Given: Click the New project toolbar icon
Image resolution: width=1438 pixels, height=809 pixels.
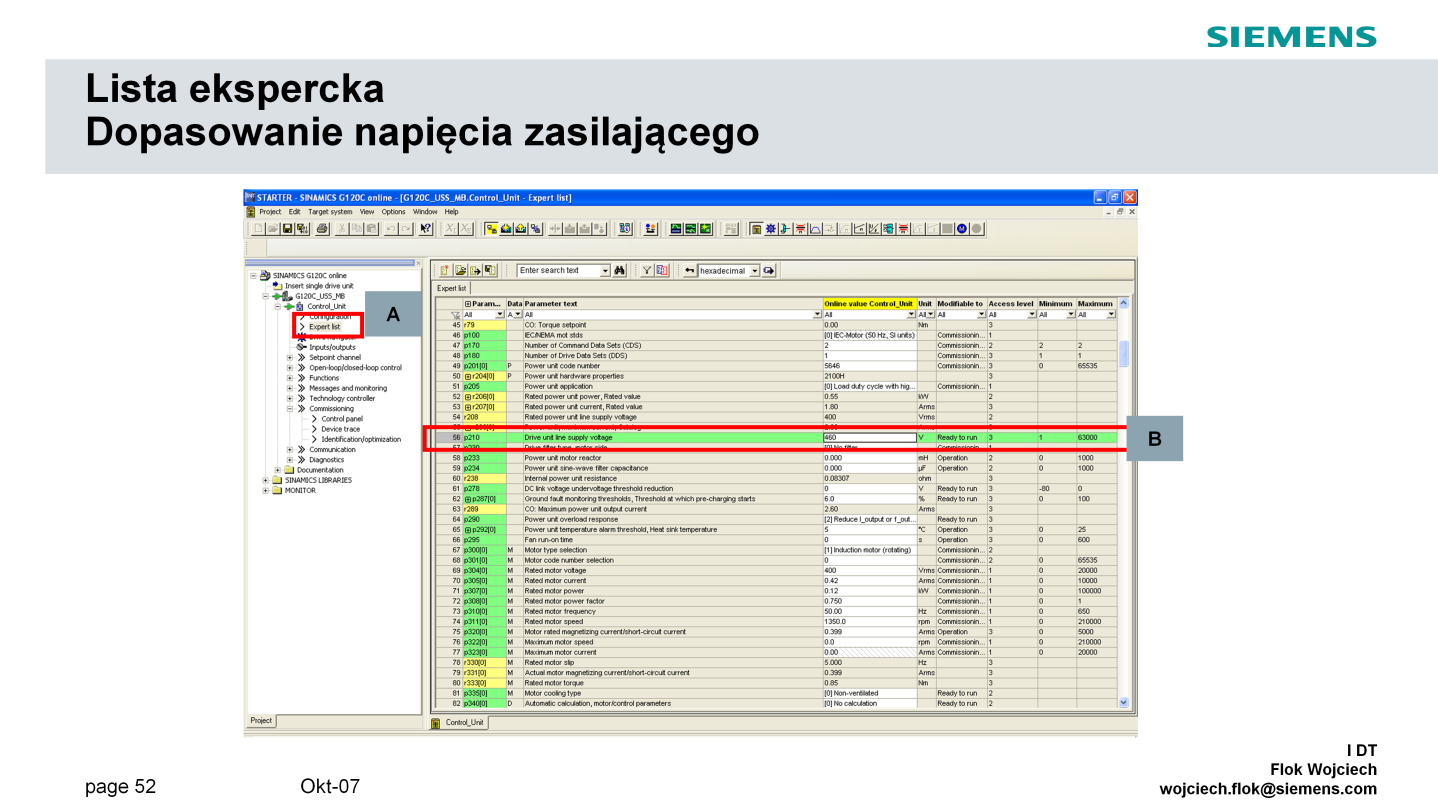Looking at the screenshot, I should tap(259, 228).
